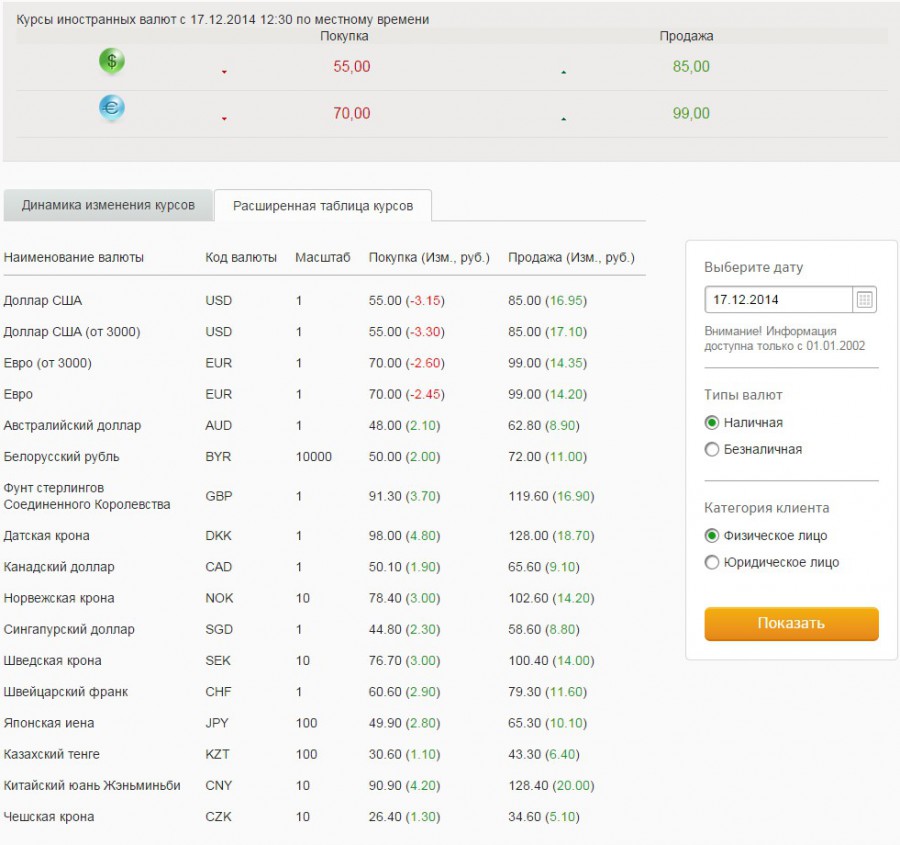
Task: Select the Безналичная currency type
Action: [712, 449]
